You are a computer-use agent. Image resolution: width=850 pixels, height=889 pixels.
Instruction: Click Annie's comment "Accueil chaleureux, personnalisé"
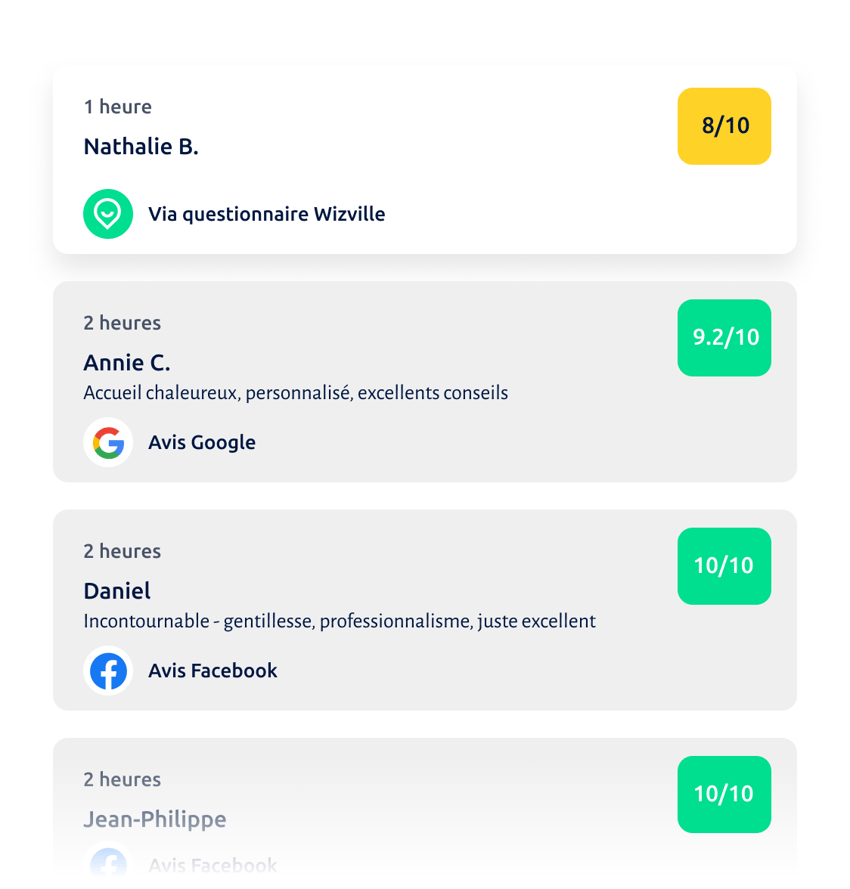coord(295,393)
